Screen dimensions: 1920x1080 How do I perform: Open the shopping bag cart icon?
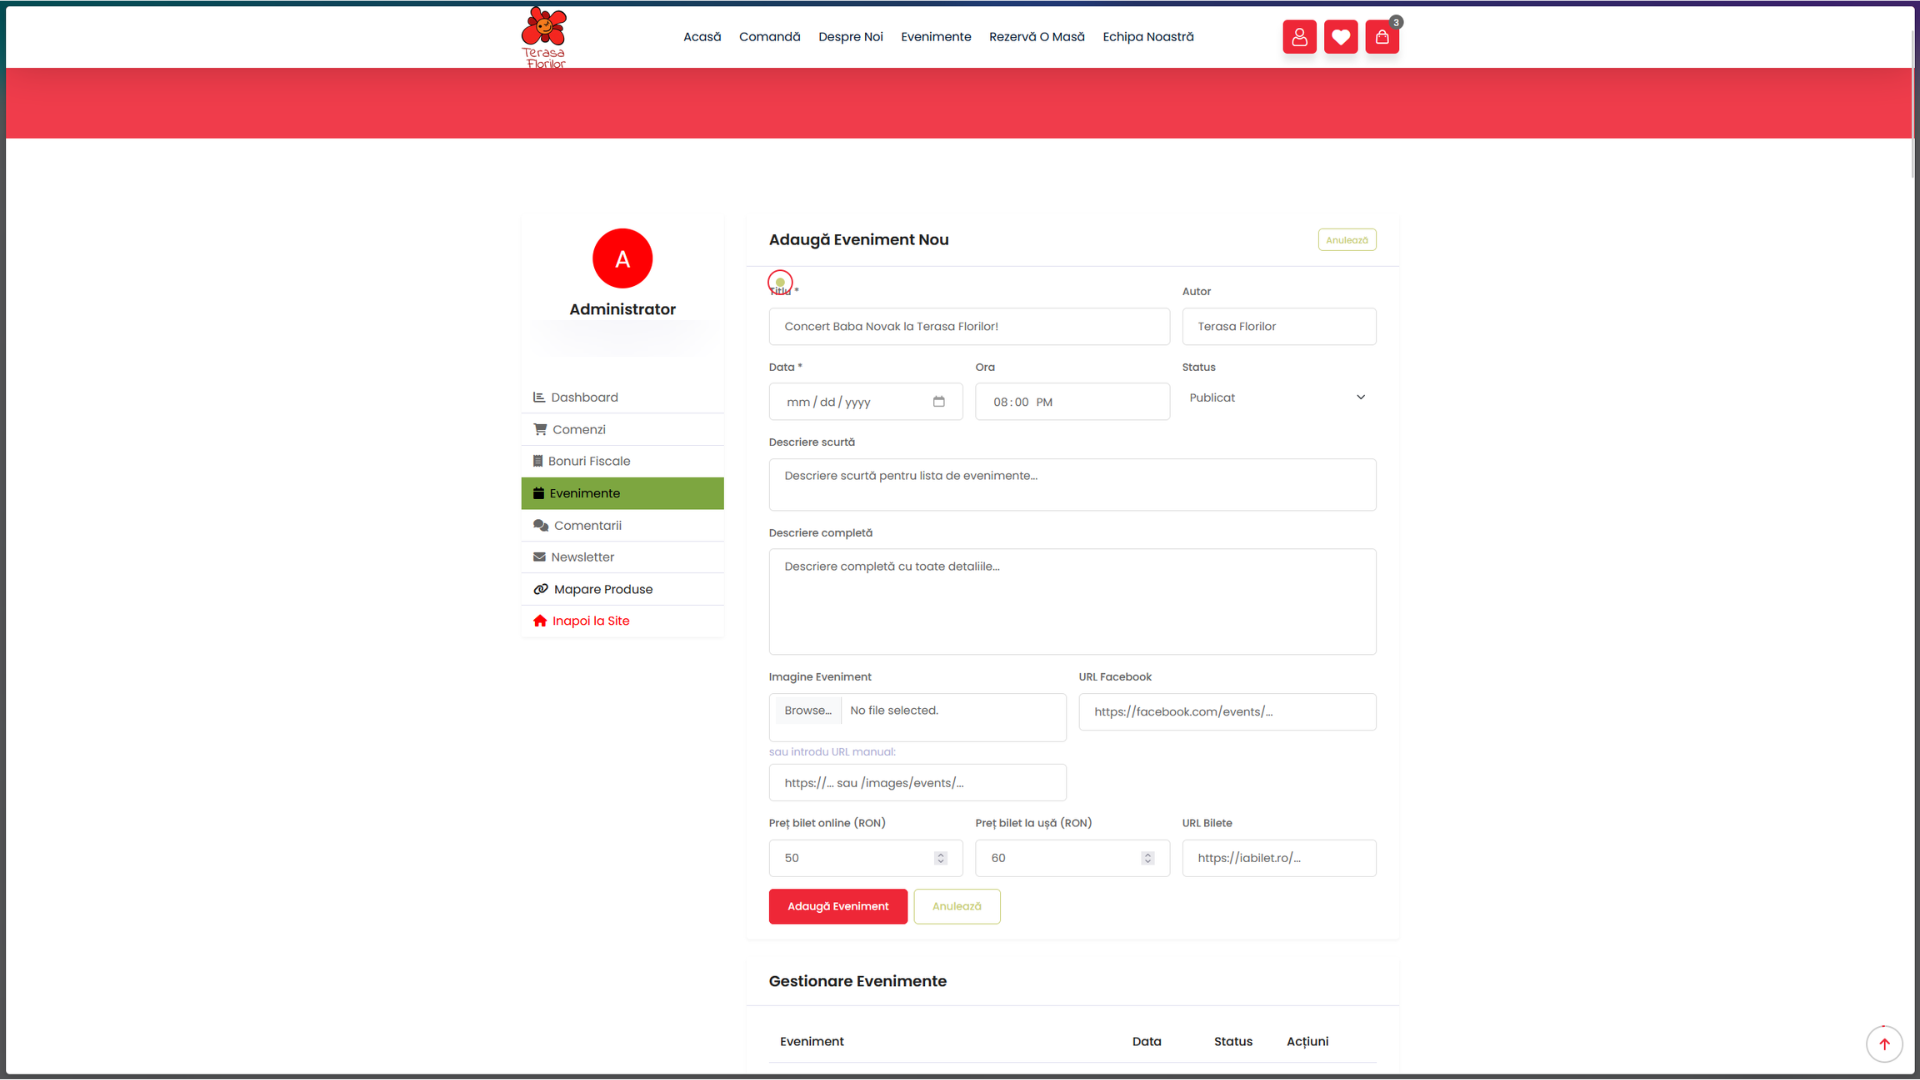pos(1382,37)
